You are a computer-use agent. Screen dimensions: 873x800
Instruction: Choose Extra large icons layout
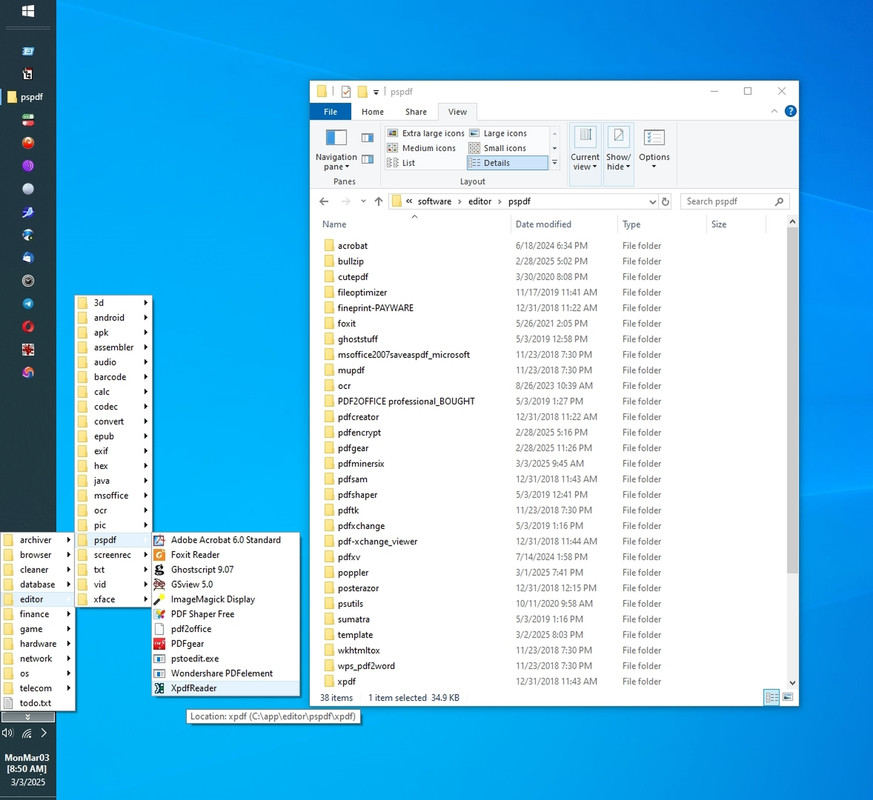(x=426, y=133)
